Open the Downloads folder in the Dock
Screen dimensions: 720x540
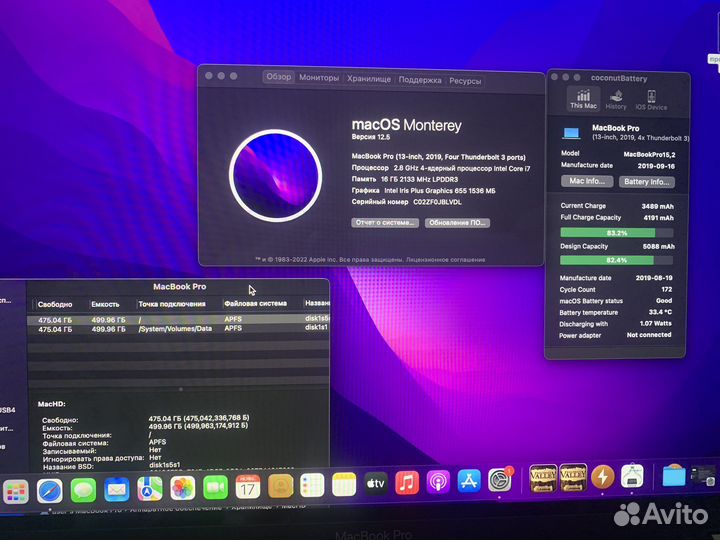674,476
